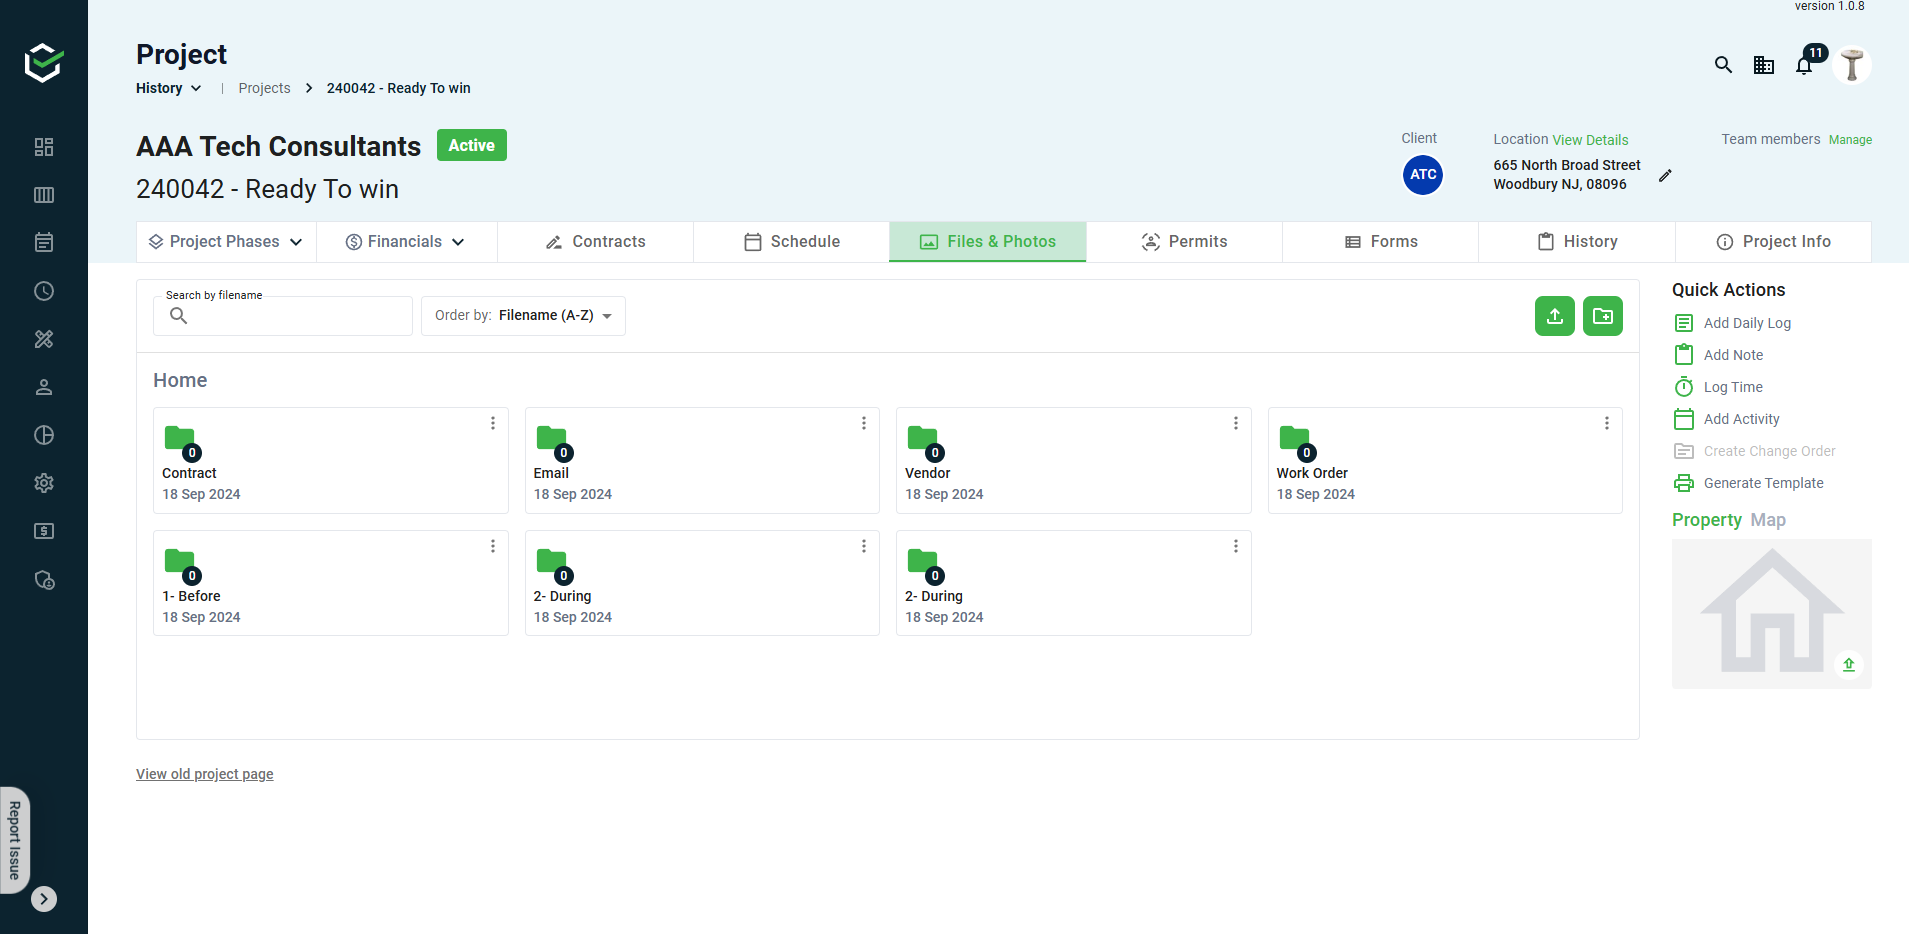Open the dashboard grid icon in the sidebar
Viewport: 1909px width, 934px height.
(44, 147)
